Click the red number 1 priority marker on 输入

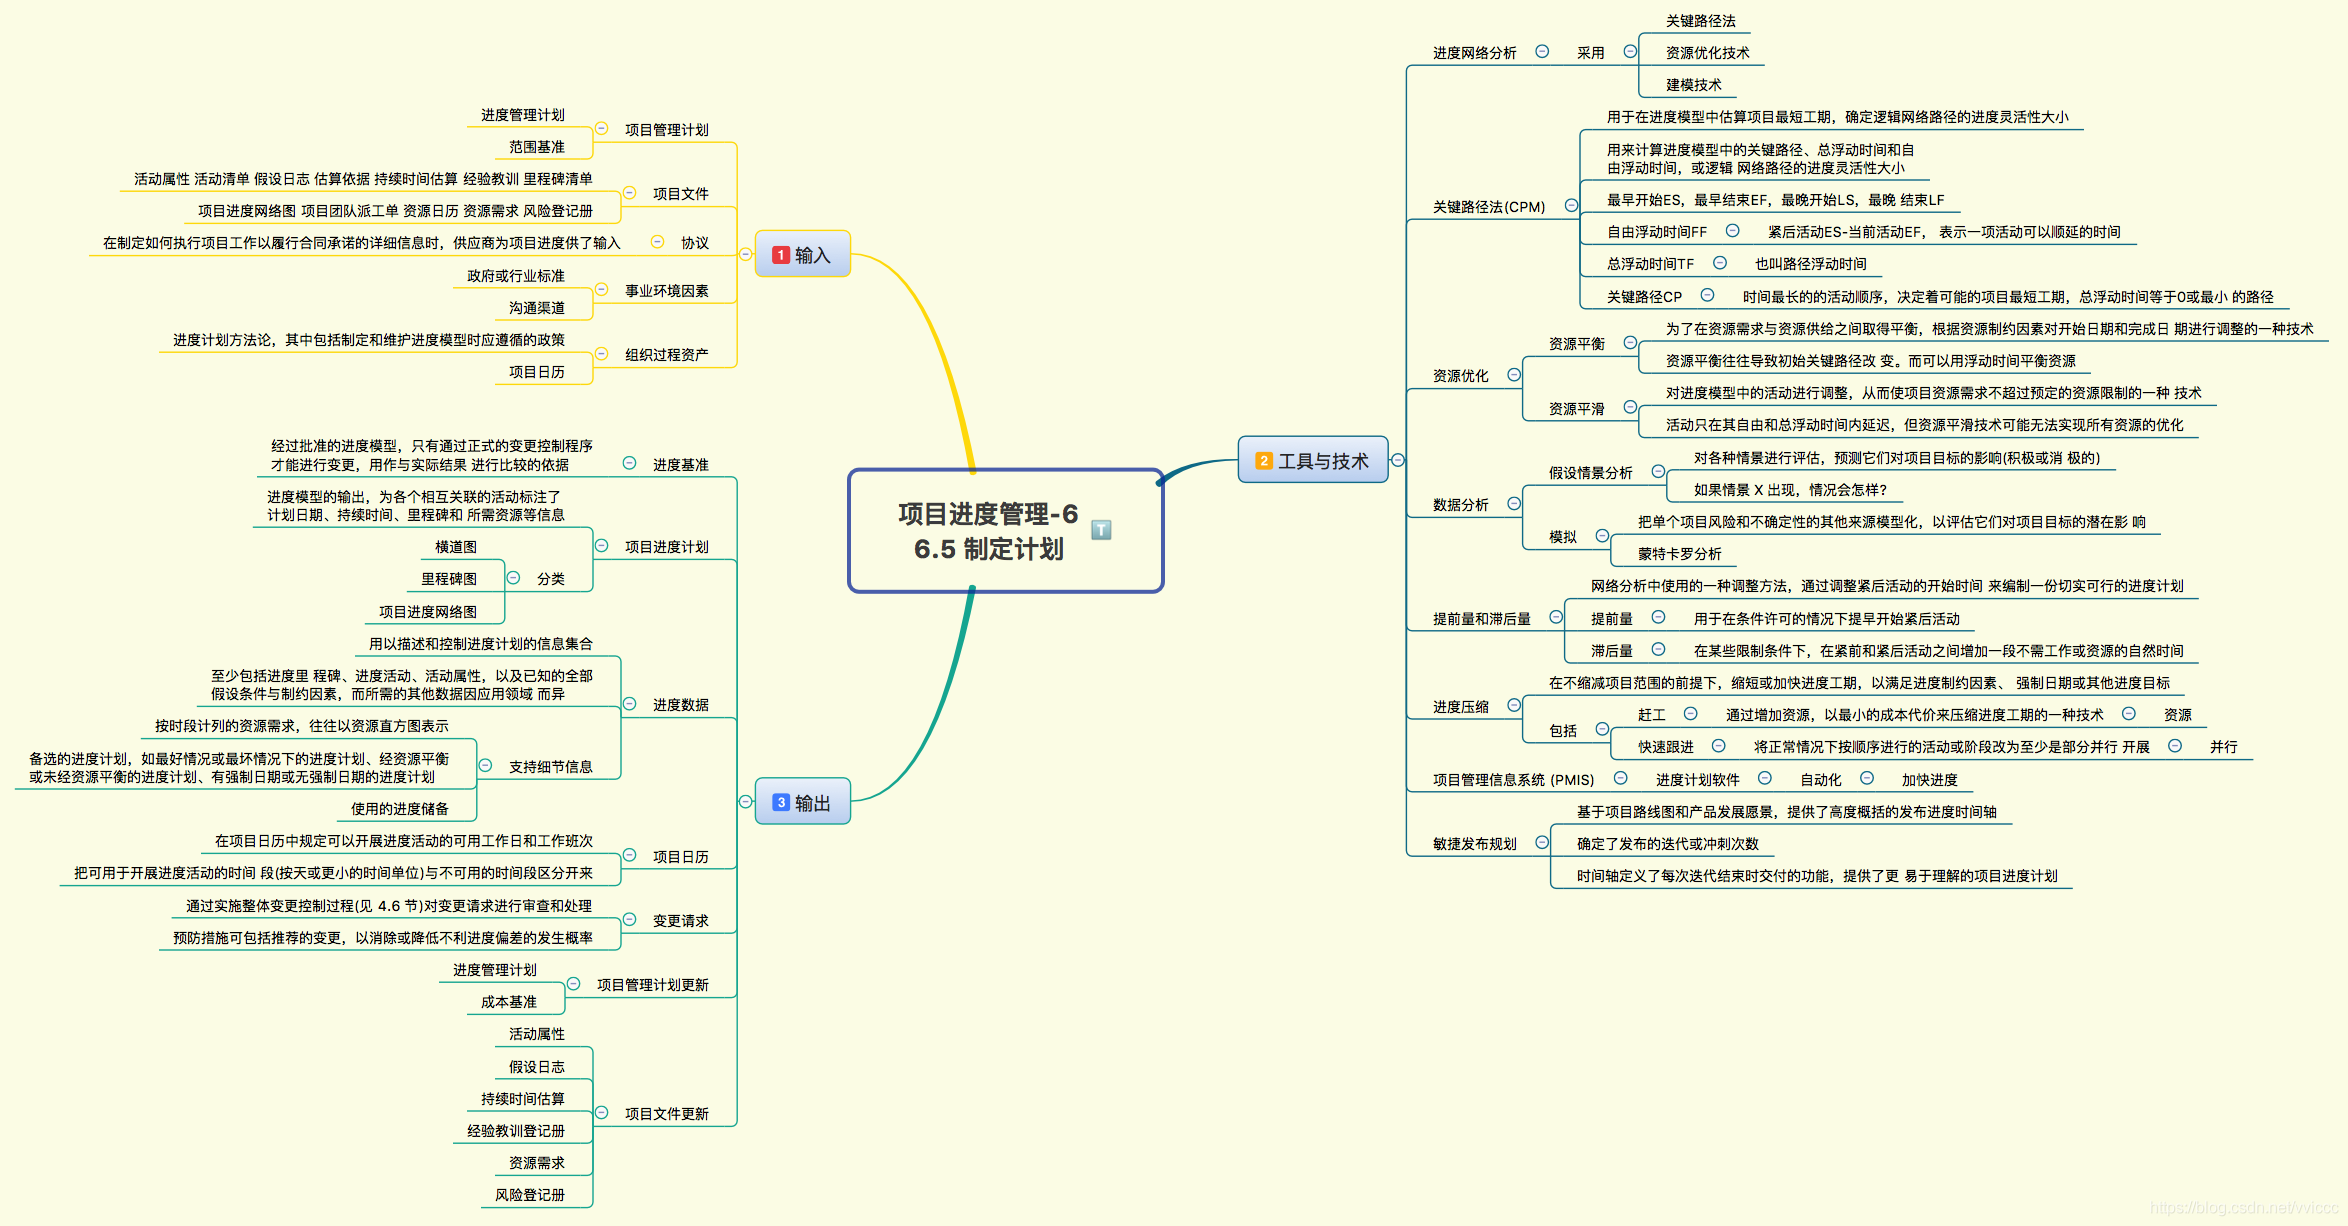point(781,255)
